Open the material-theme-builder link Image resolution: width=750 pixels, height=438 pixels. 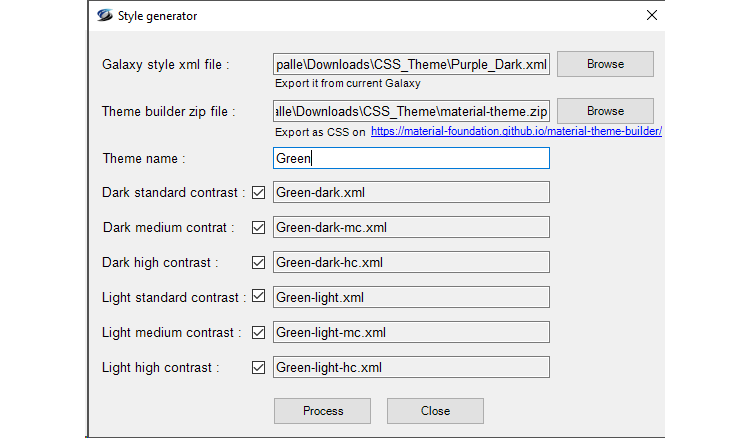click(516, 132)
